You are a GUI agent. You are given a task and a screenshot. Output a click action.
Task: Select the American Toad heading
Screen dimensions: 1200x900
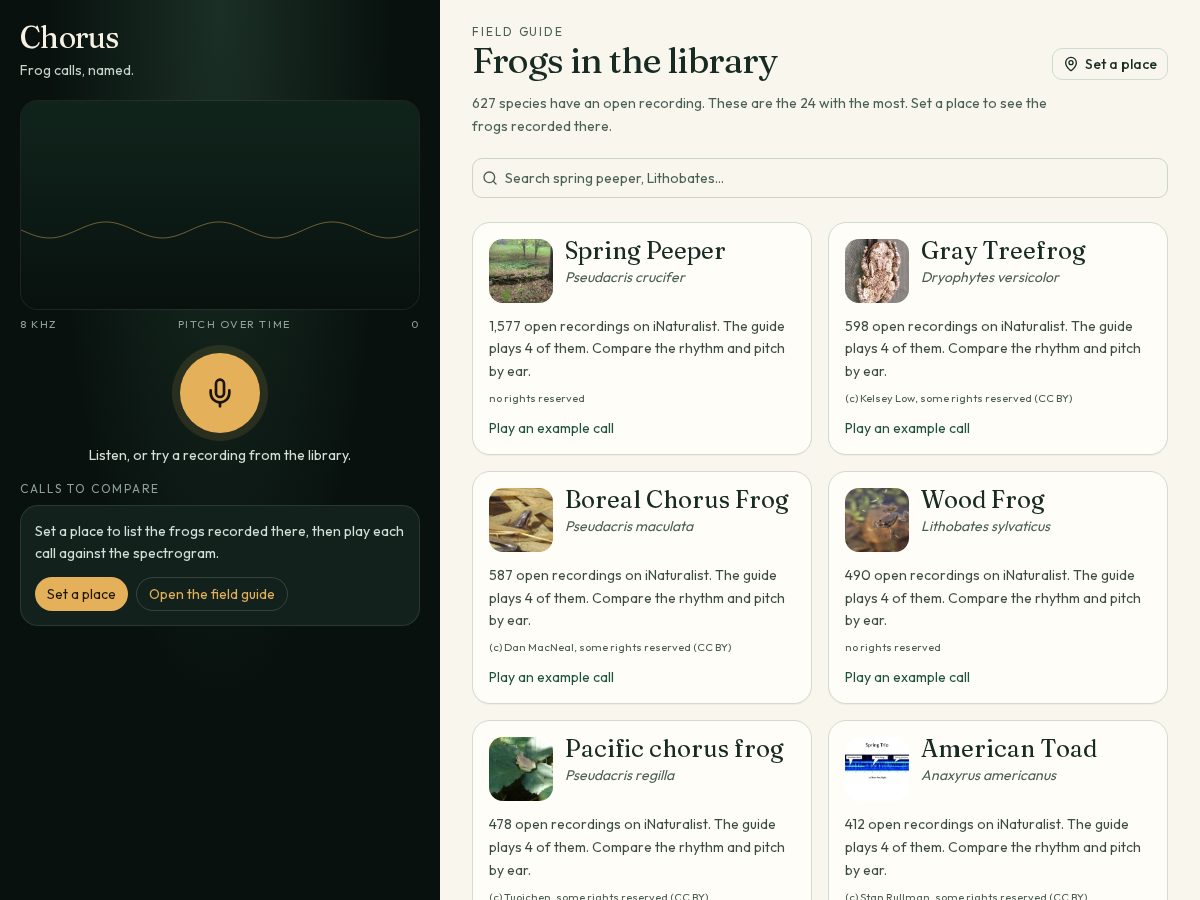click(x=1009, y=749)
